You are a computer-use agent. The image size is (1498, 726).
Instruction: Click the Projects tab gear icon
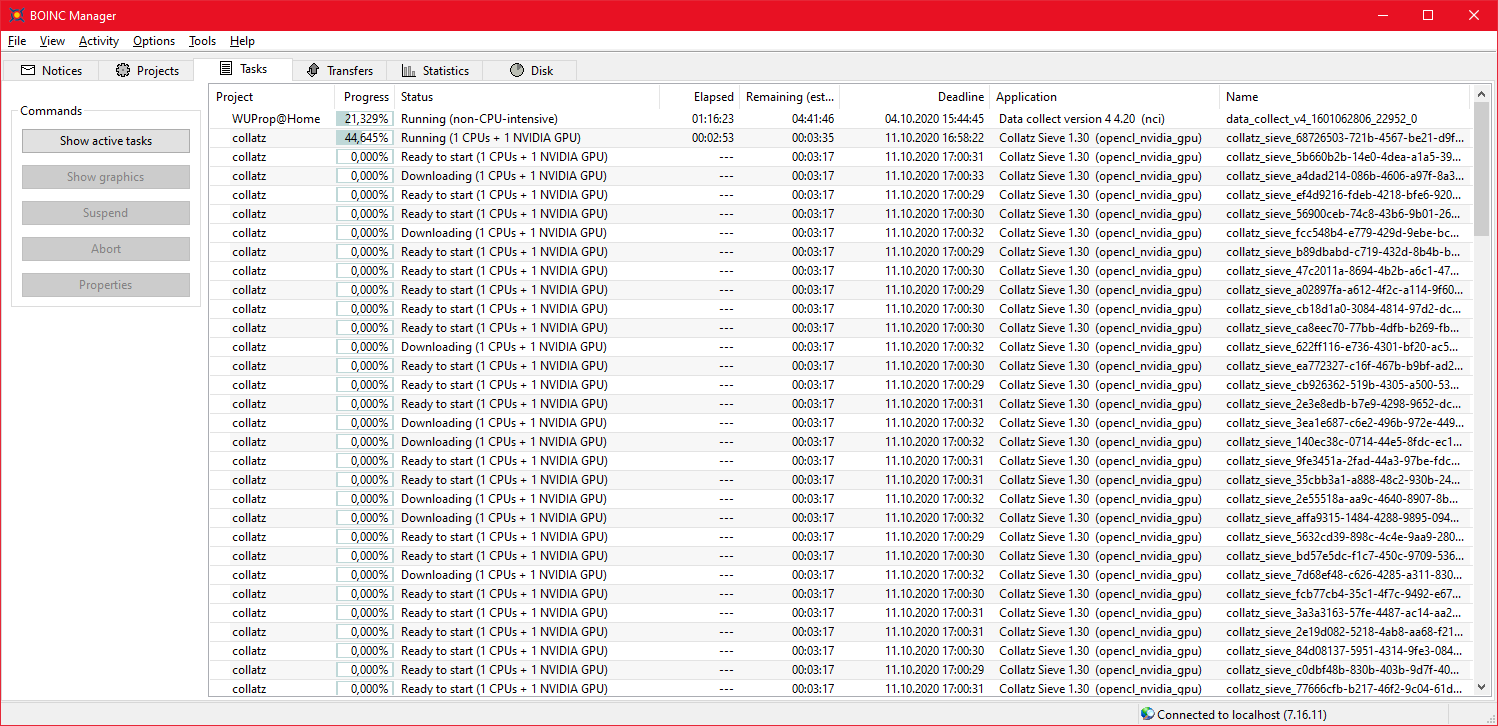point(123,71)
